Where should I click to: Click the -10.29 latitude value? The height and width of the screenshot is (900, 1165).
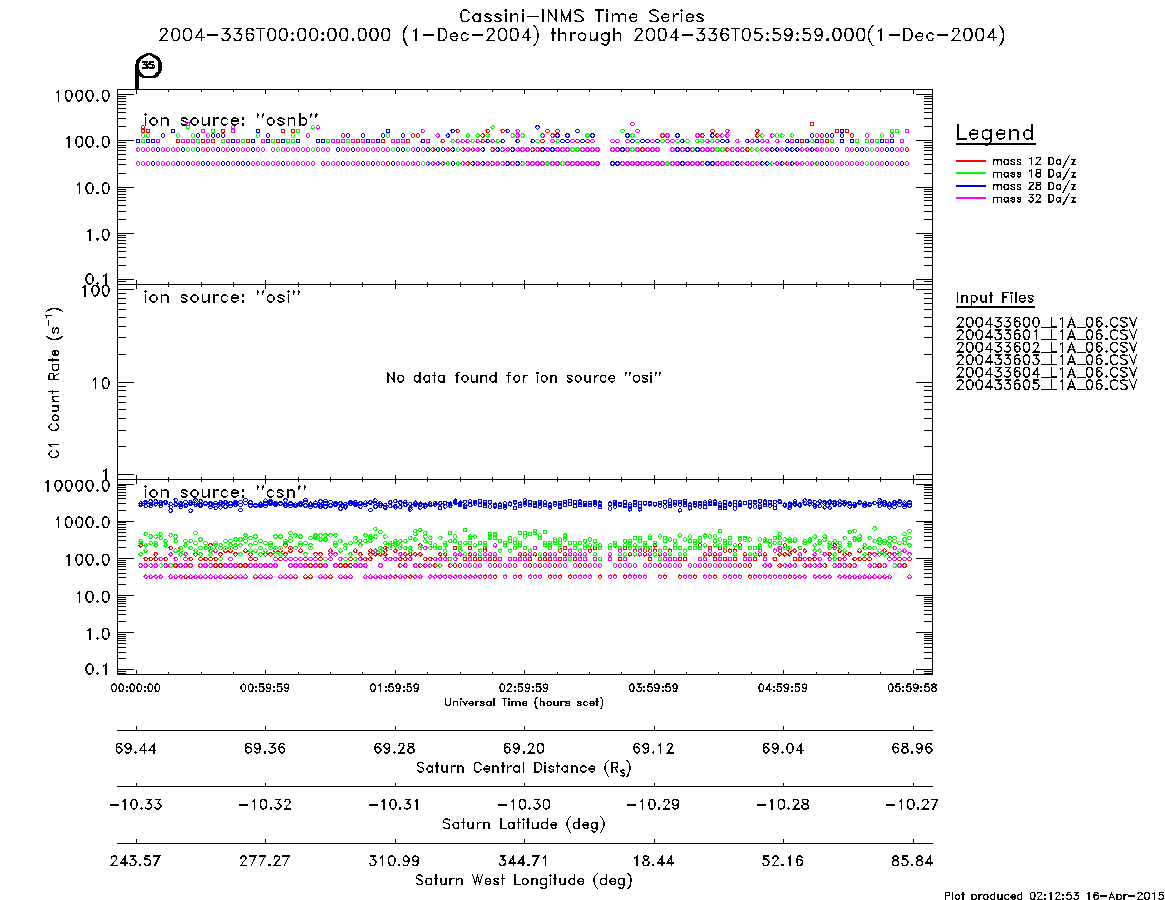coord(654,805)
